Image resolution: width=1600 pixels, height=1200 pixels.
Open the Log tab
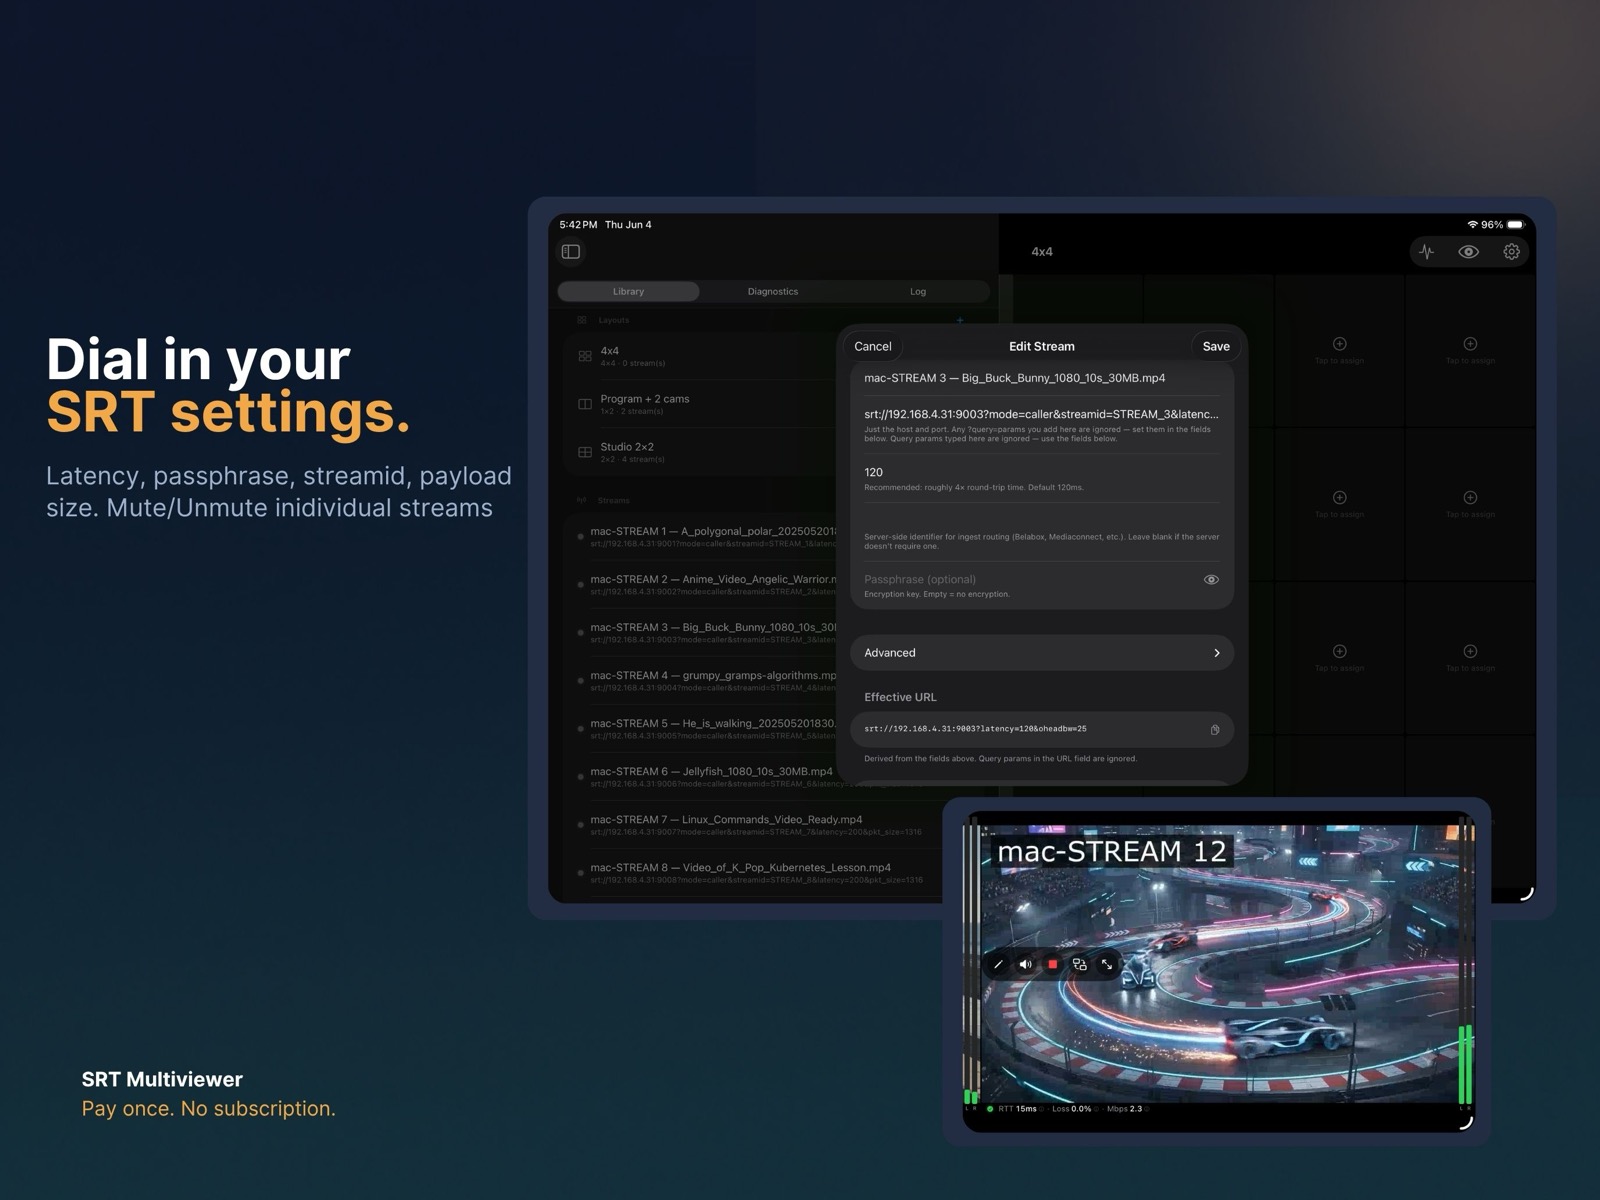(918, 291)
